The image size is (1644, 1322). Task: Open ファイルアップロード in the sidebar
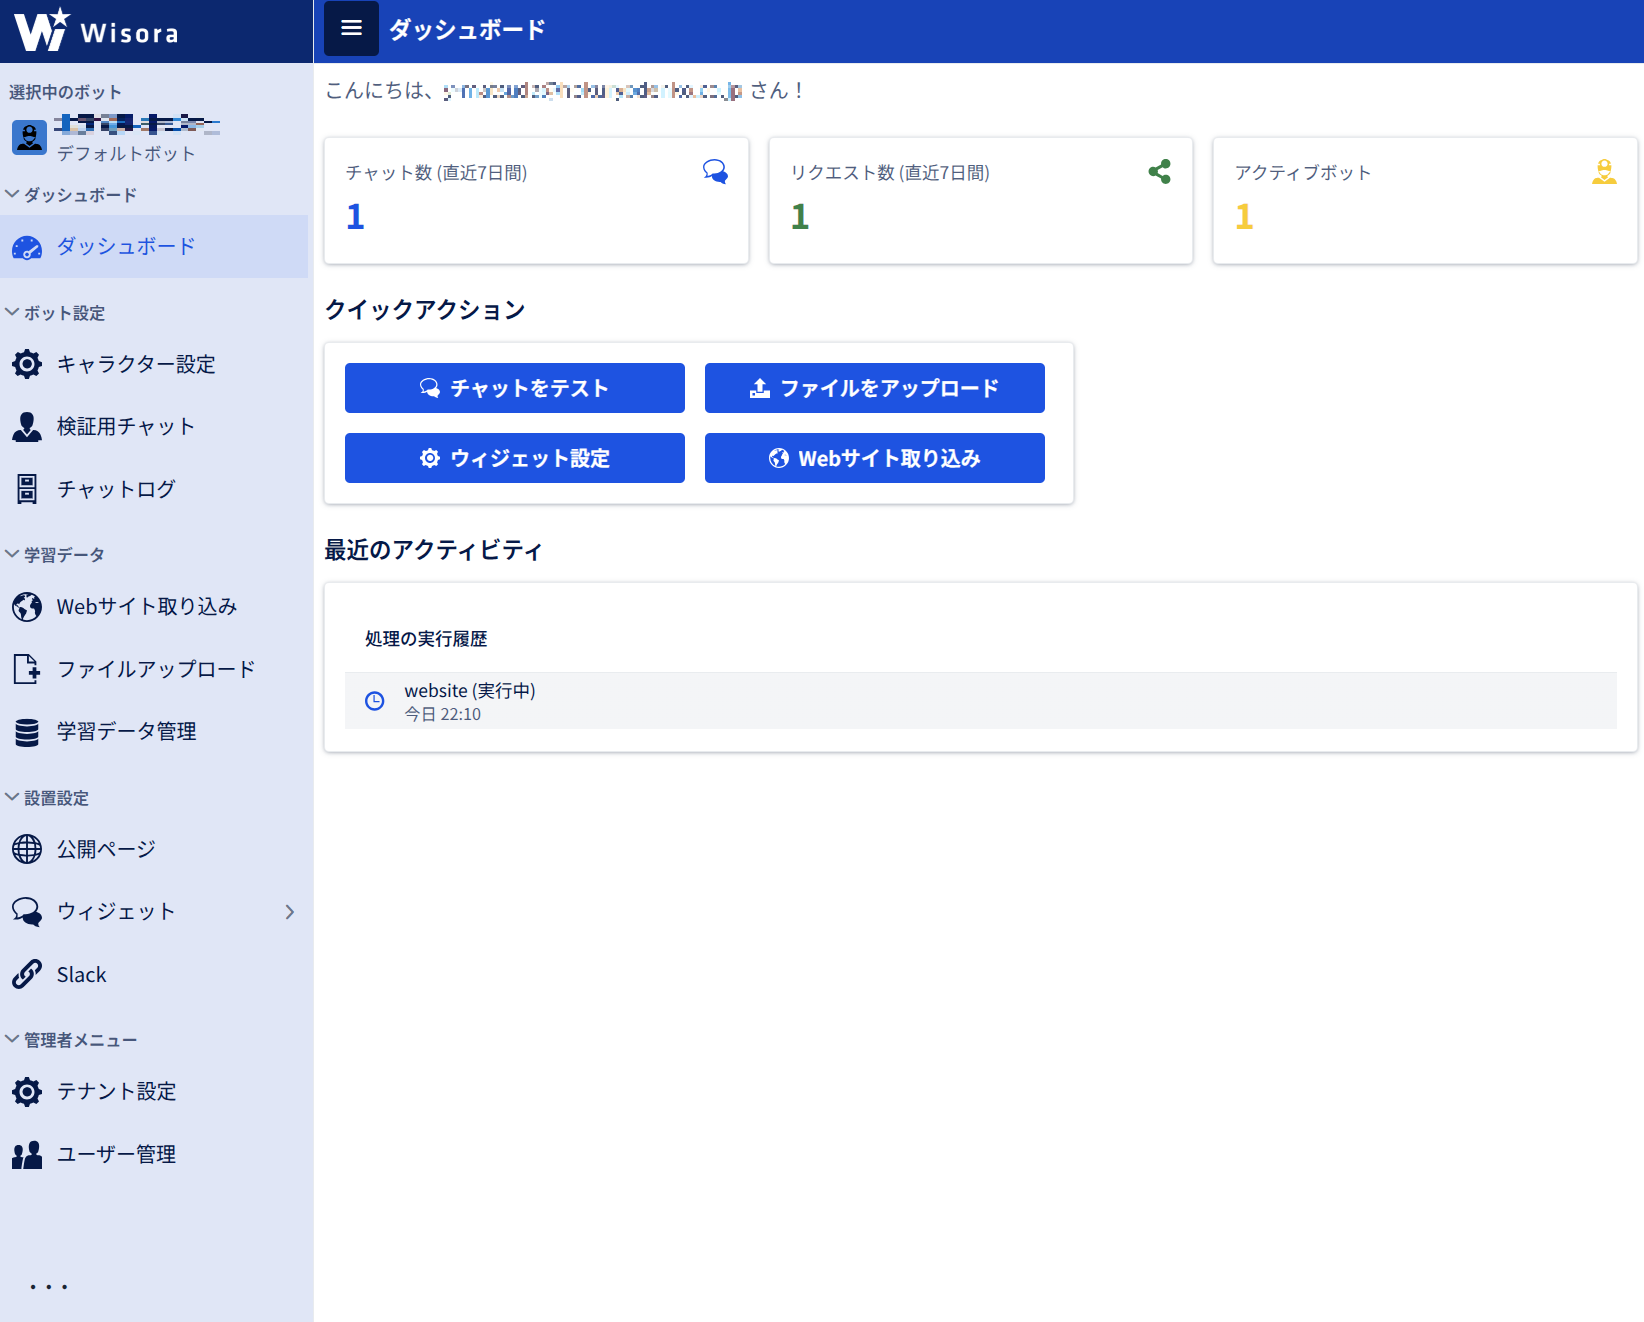tap(154, 669)
